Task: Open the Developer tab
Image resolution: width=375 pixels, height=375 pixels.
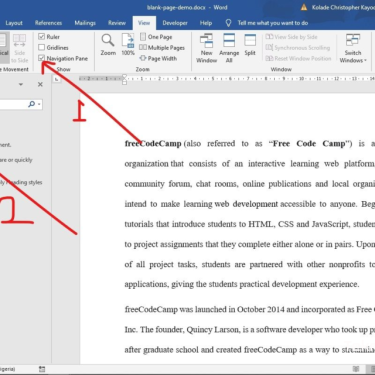Action: [x=175, y=23]
